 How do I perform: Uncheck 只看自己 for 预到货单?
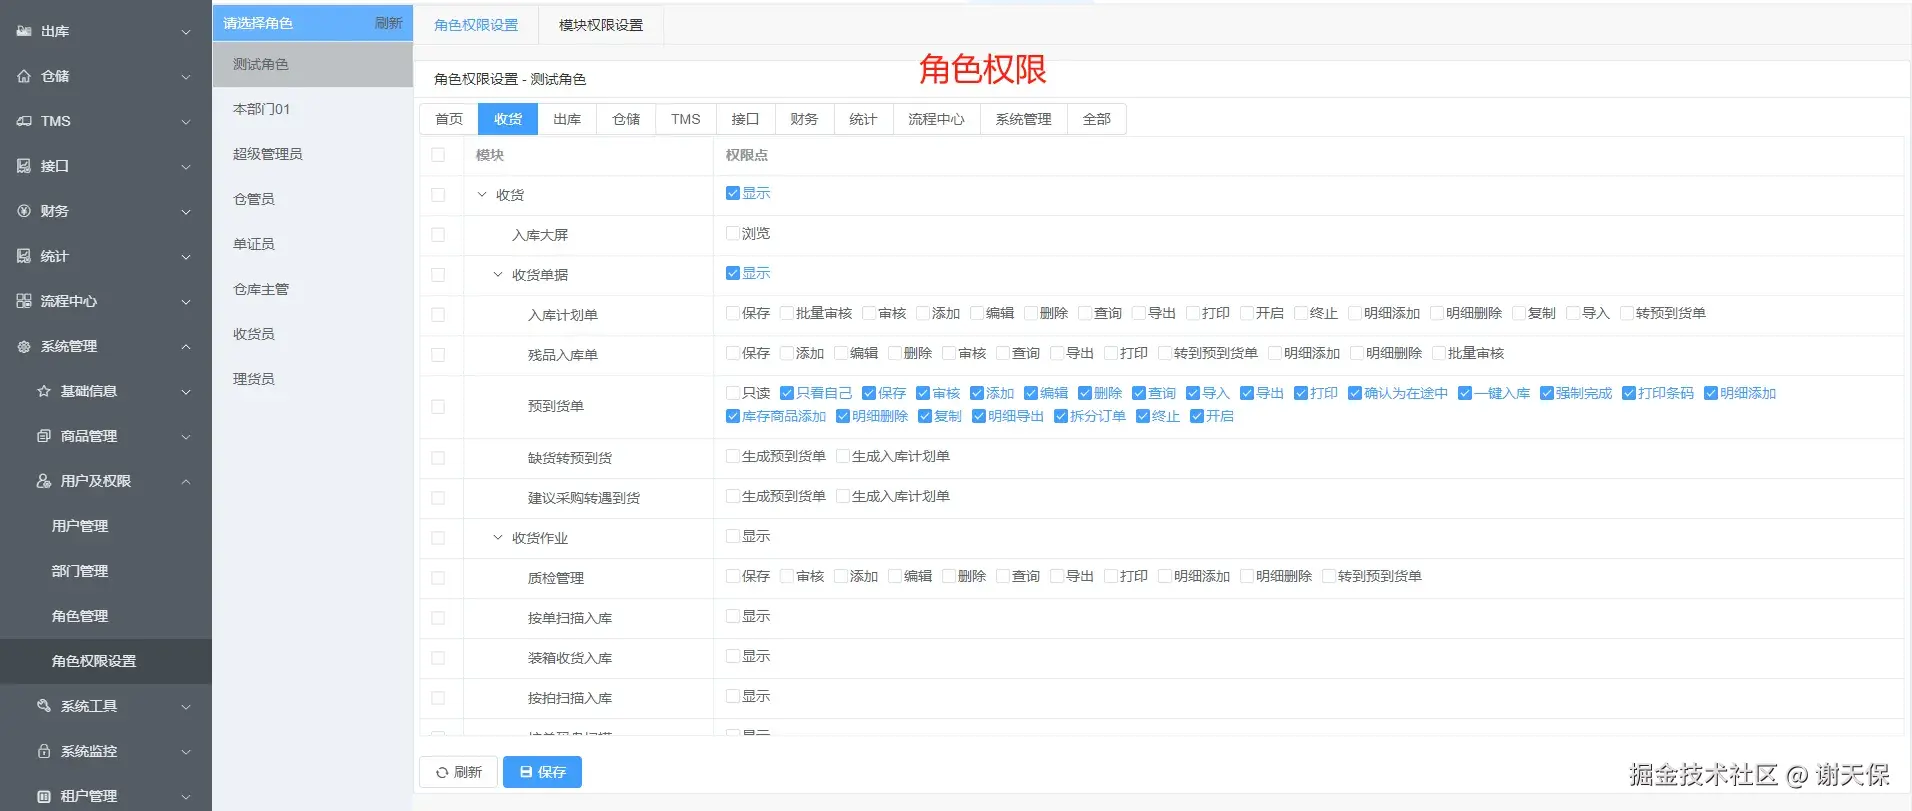787,393
